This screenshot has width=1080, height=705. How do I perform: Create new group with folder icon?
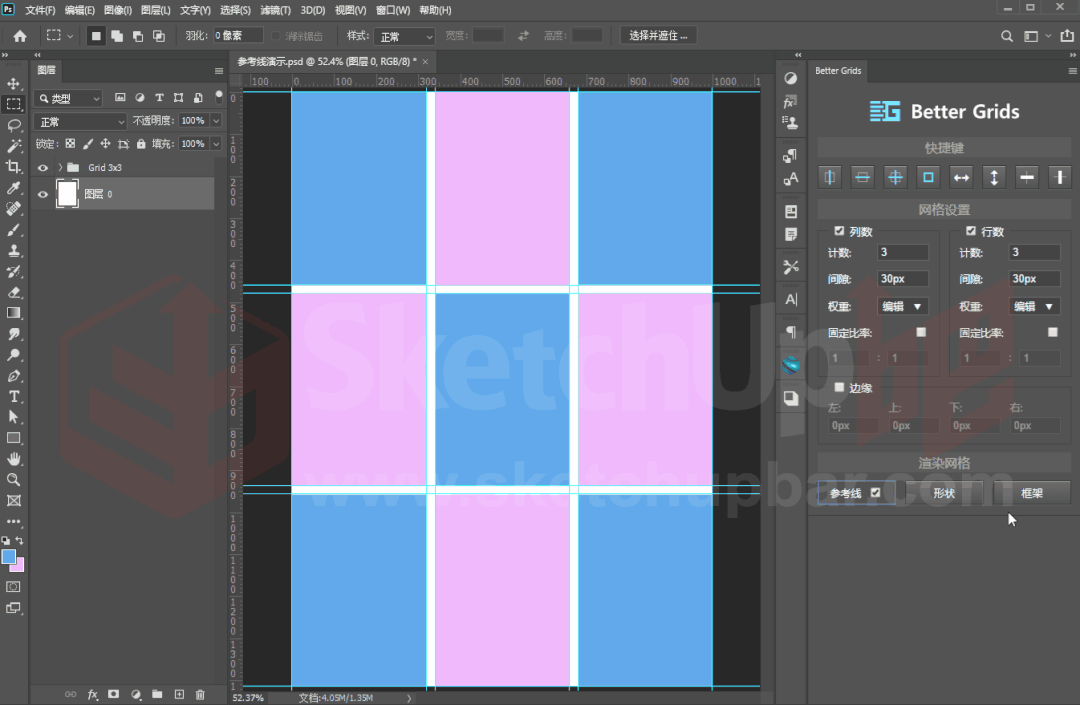tap(157, 695)
